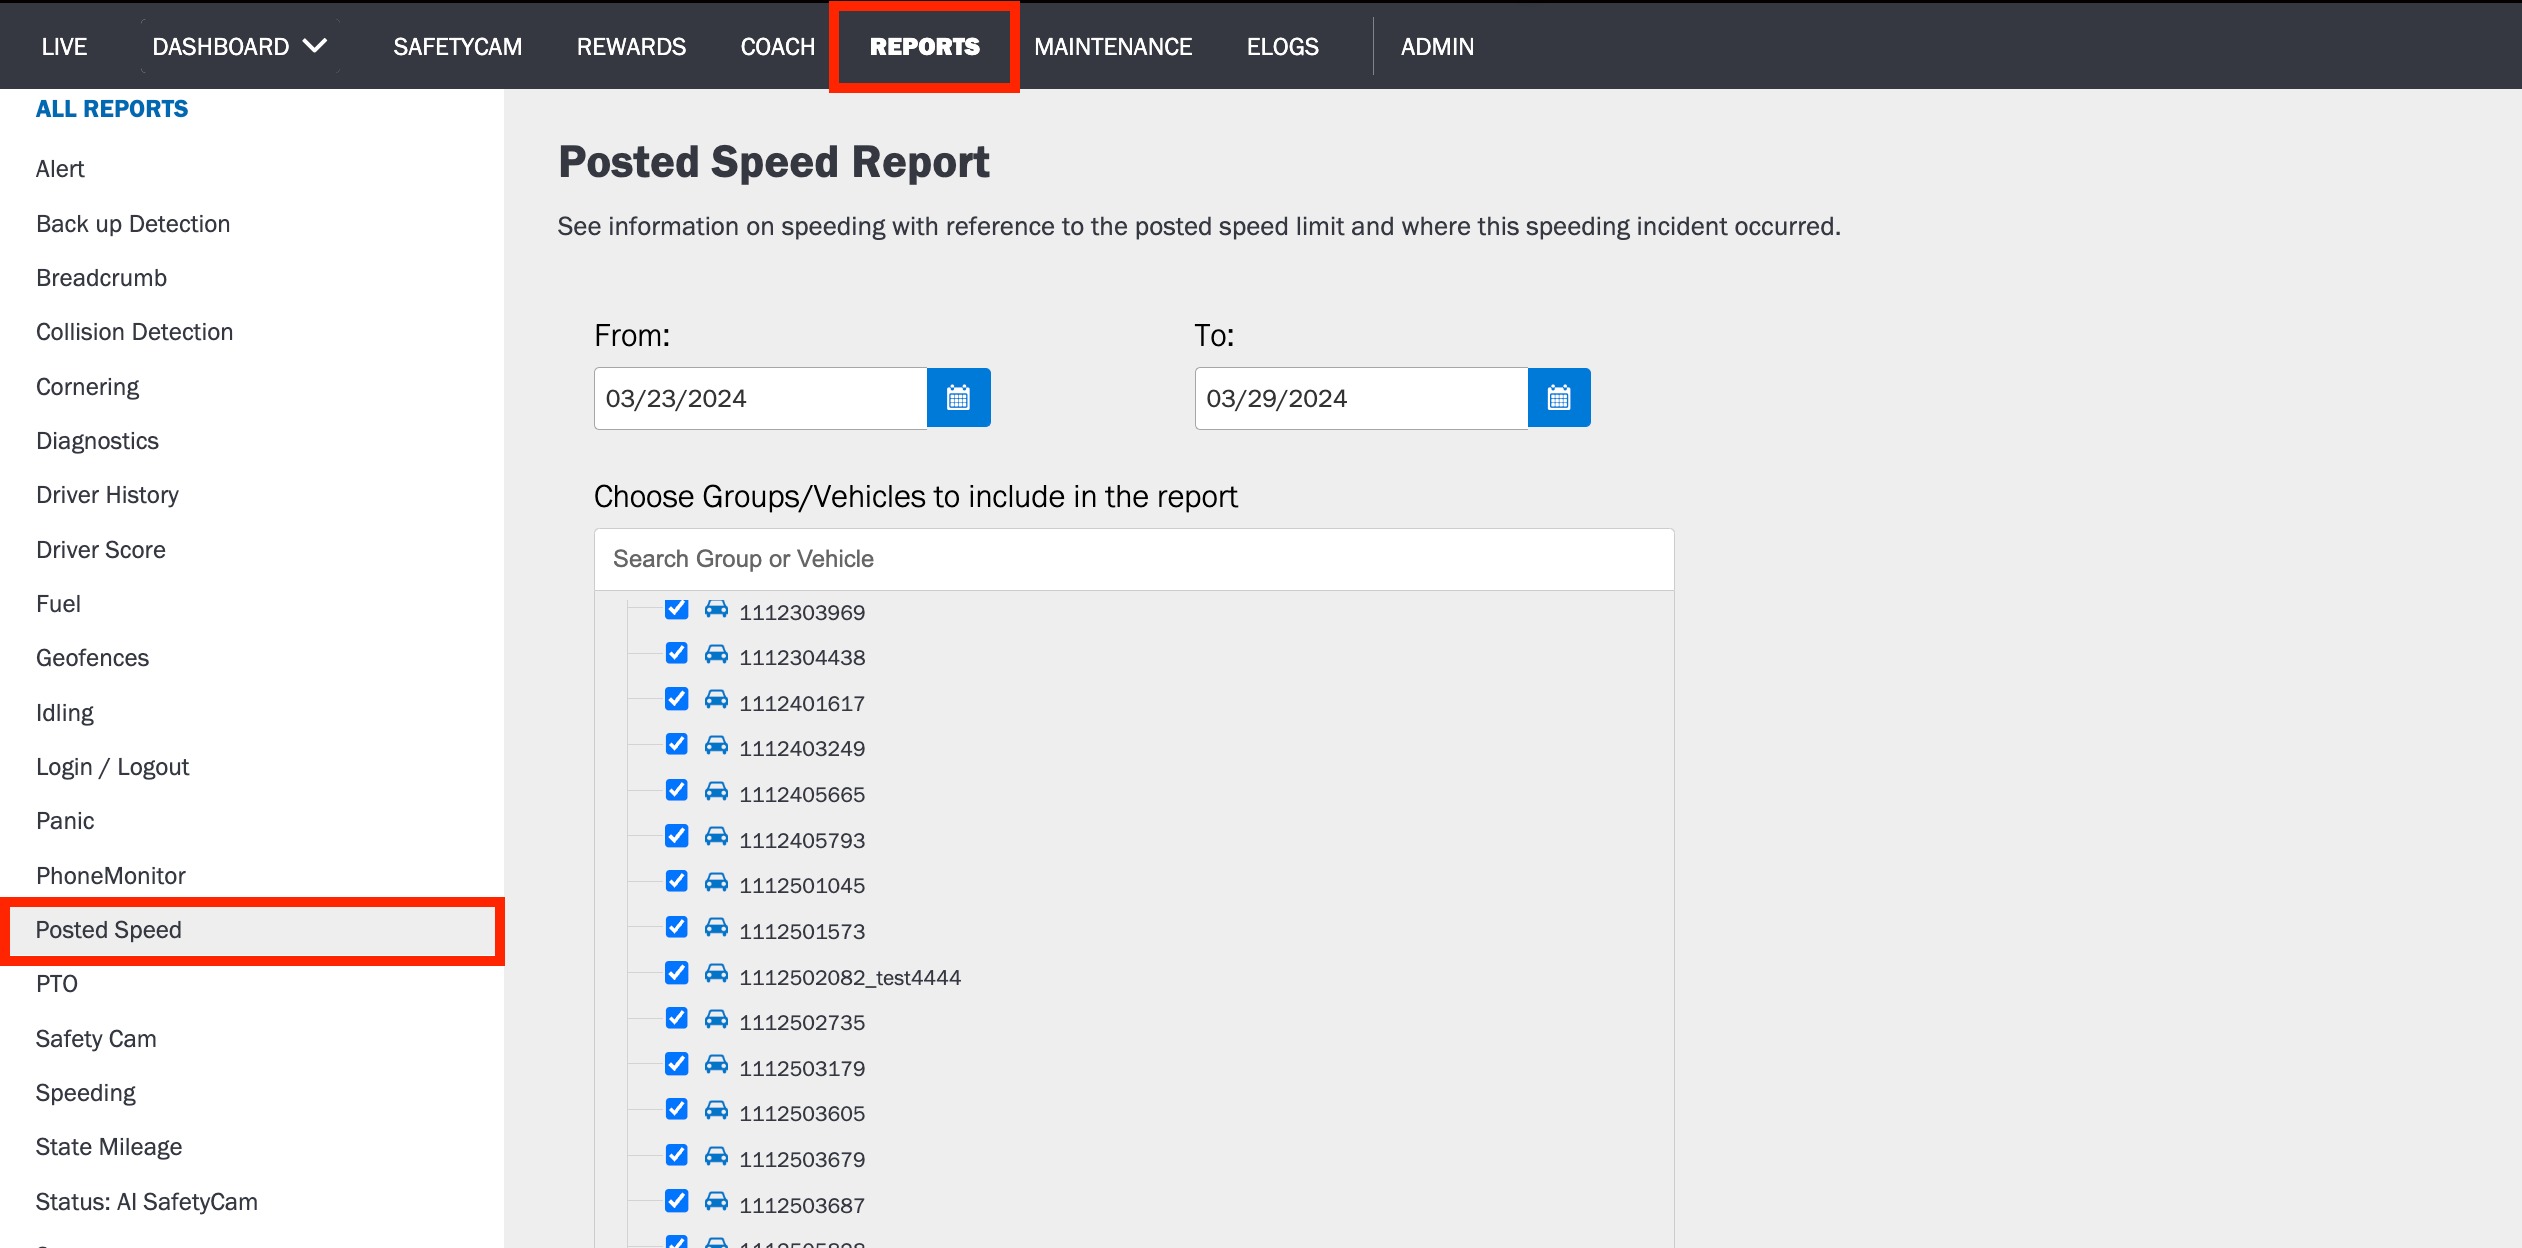This screenshot has height=1248, width=2522.
Task: Click the car icon for vehicle 1112501573
Action: click(x=716, y=928)
